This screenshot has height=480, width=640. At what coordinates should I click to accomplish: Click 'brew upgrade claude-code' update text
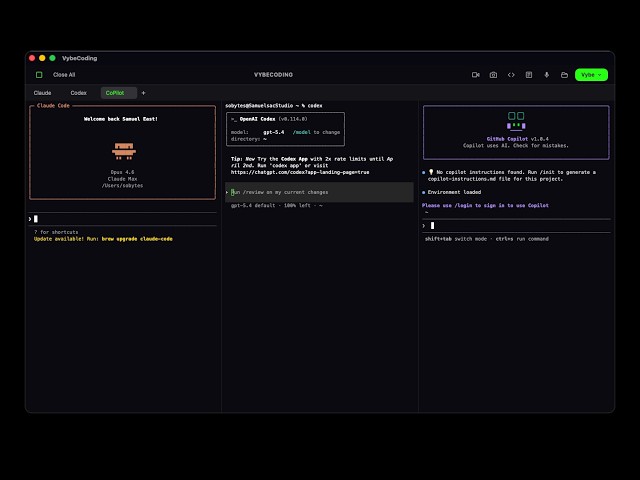pos(137,239)
